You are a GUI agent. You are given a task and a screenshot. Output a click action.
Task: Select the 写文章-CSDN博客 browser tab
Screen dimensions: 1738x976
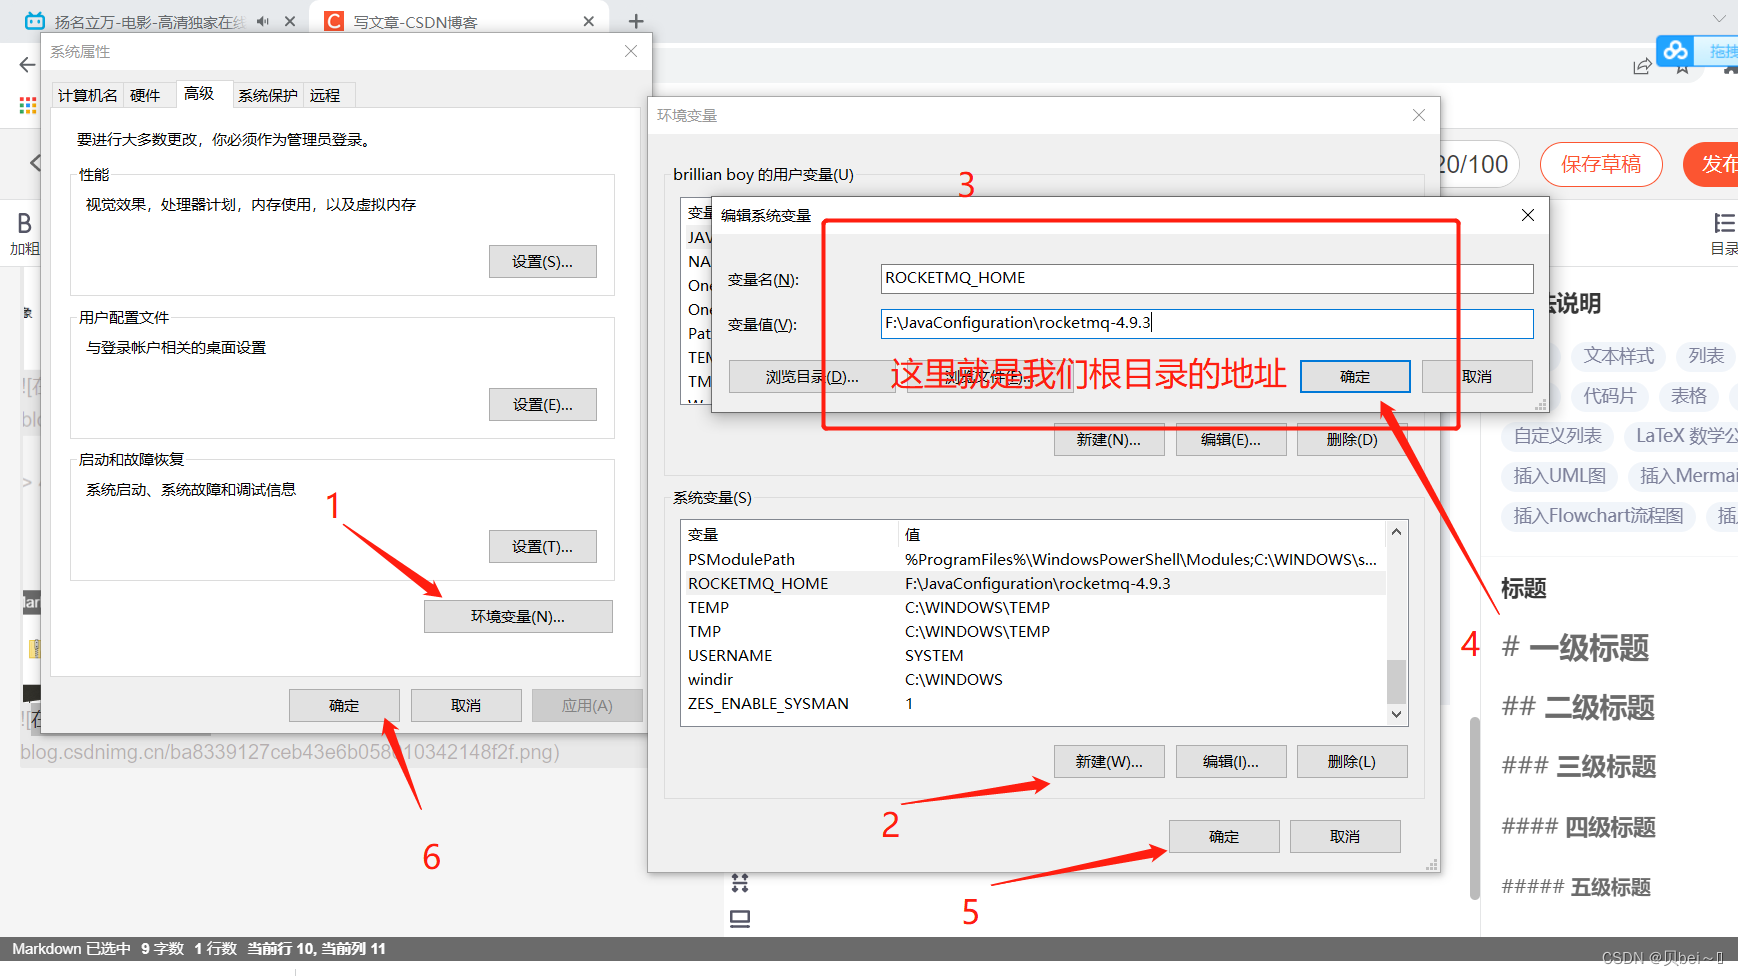pos(460,21)
